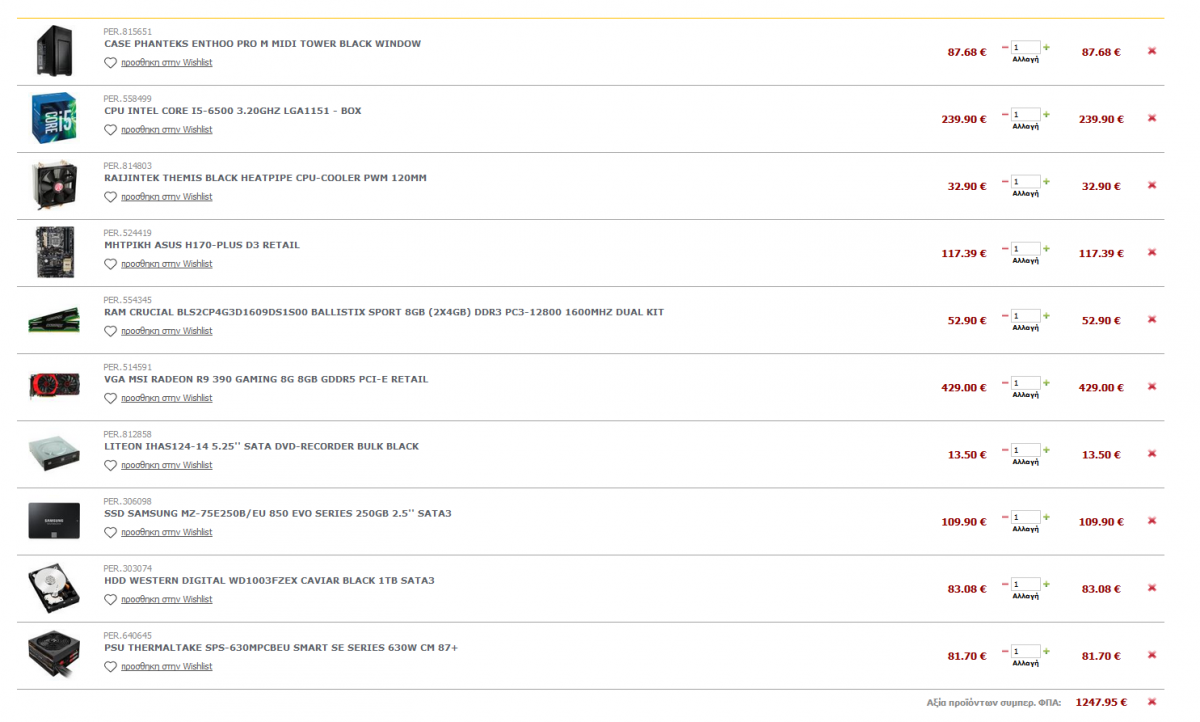This screenshot has height=722, width=1200.
Task: Increase Intel i5-6500 quantity with plus
Action: [x=1047, y=114]
